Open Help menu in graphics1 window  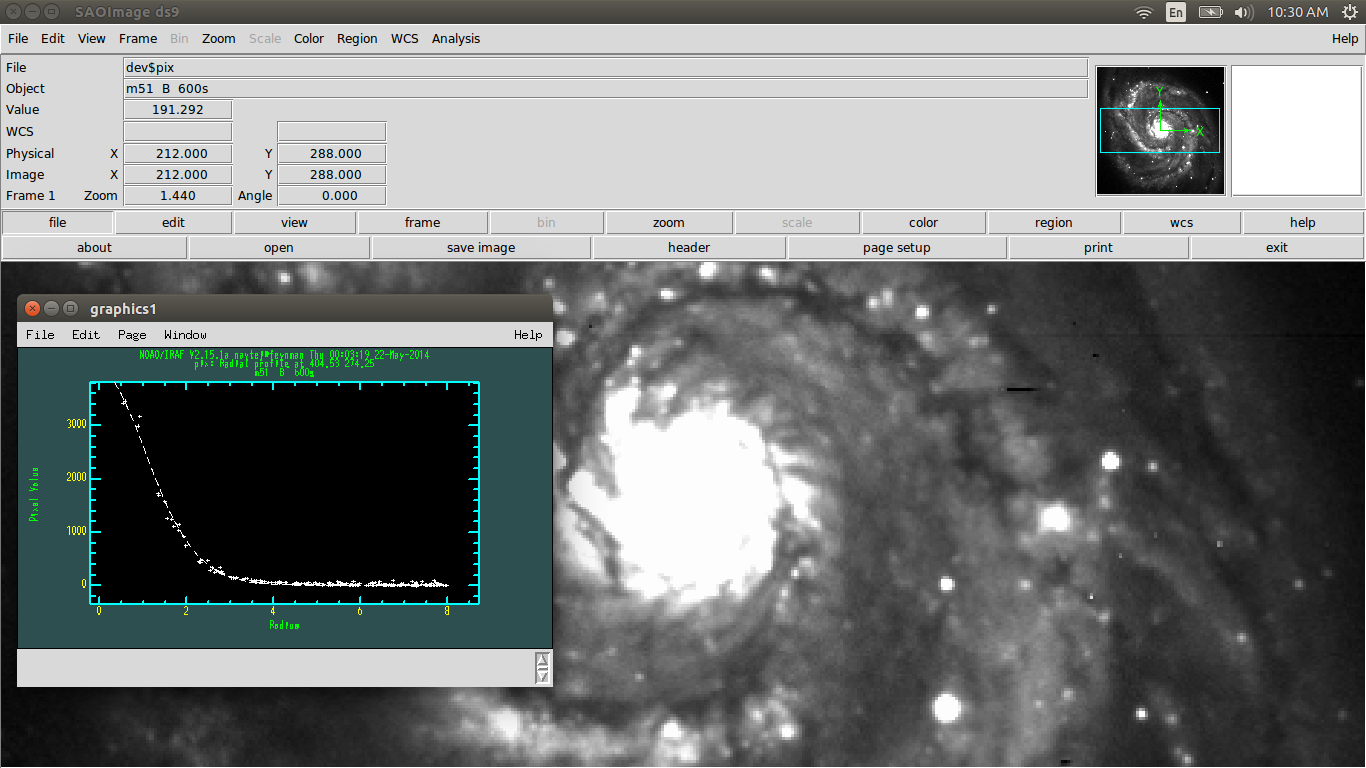coord(528,335)
